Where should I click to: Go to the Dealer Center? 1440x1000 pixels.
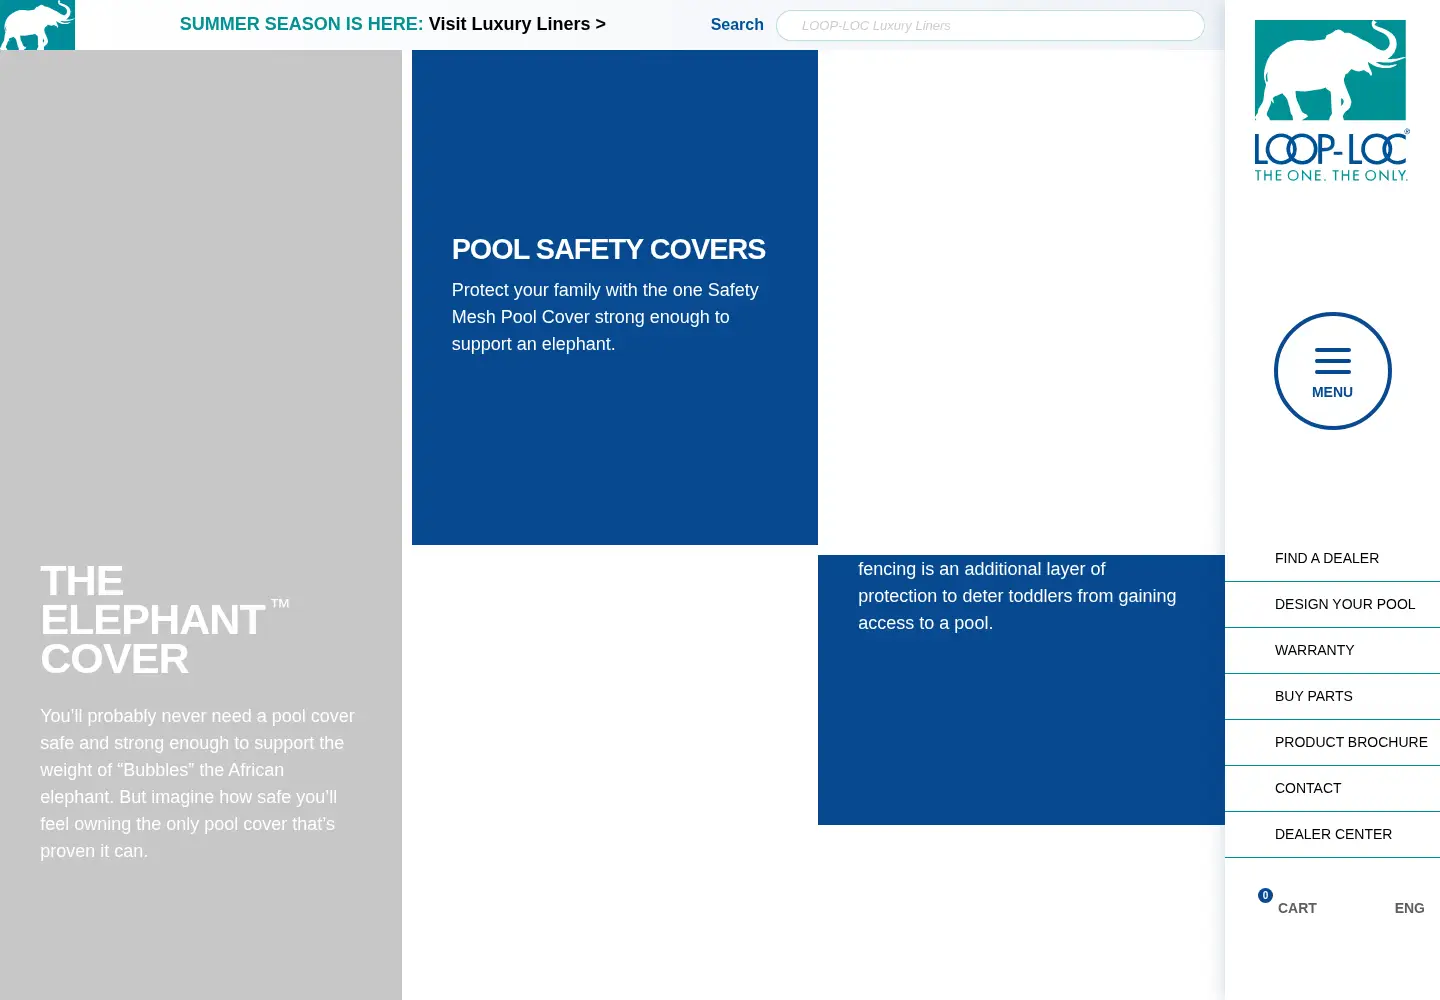point(1332,834)
